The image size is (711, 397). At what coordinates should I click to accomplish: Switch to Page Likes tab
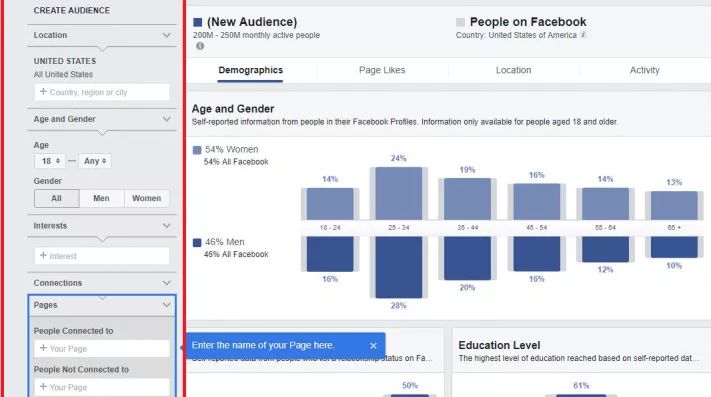coord(382,70)
